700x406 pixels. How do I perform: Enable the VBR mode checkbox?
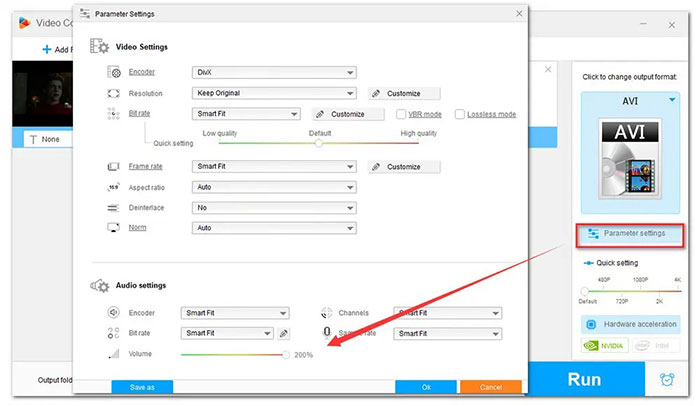click(401, 114)
